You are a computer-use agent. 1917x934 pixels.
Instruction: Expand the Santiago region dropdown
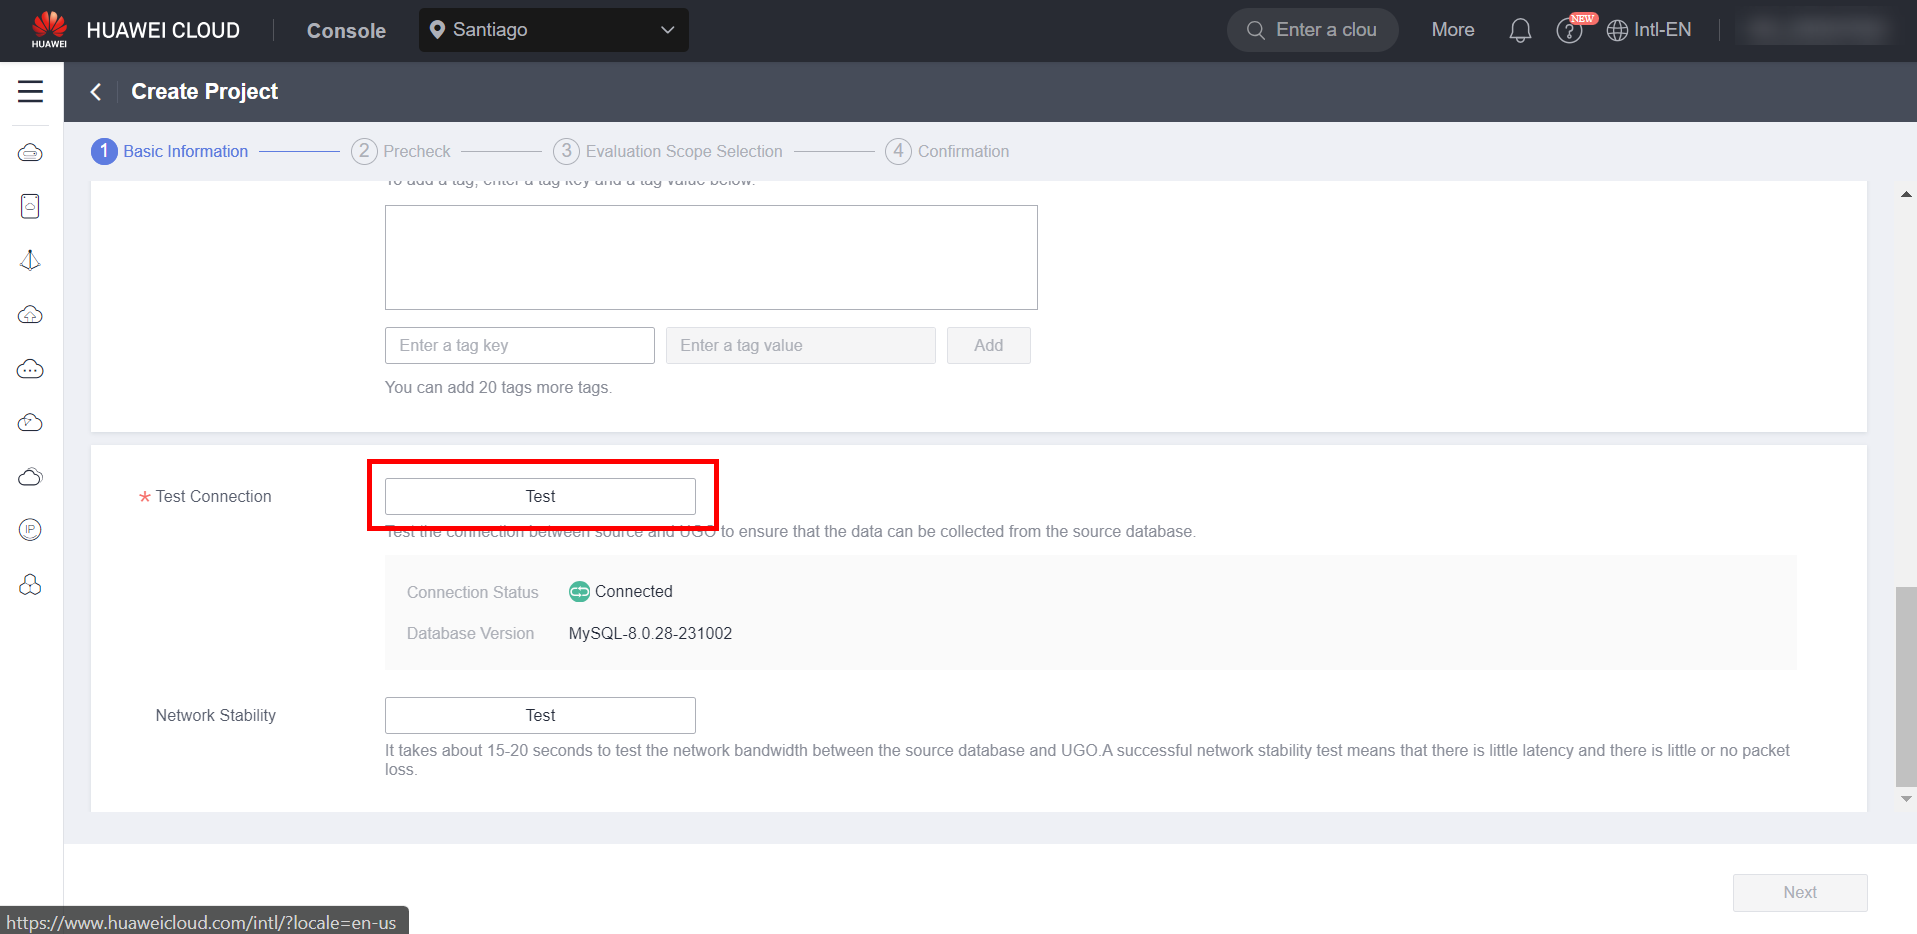coord(553,30)
